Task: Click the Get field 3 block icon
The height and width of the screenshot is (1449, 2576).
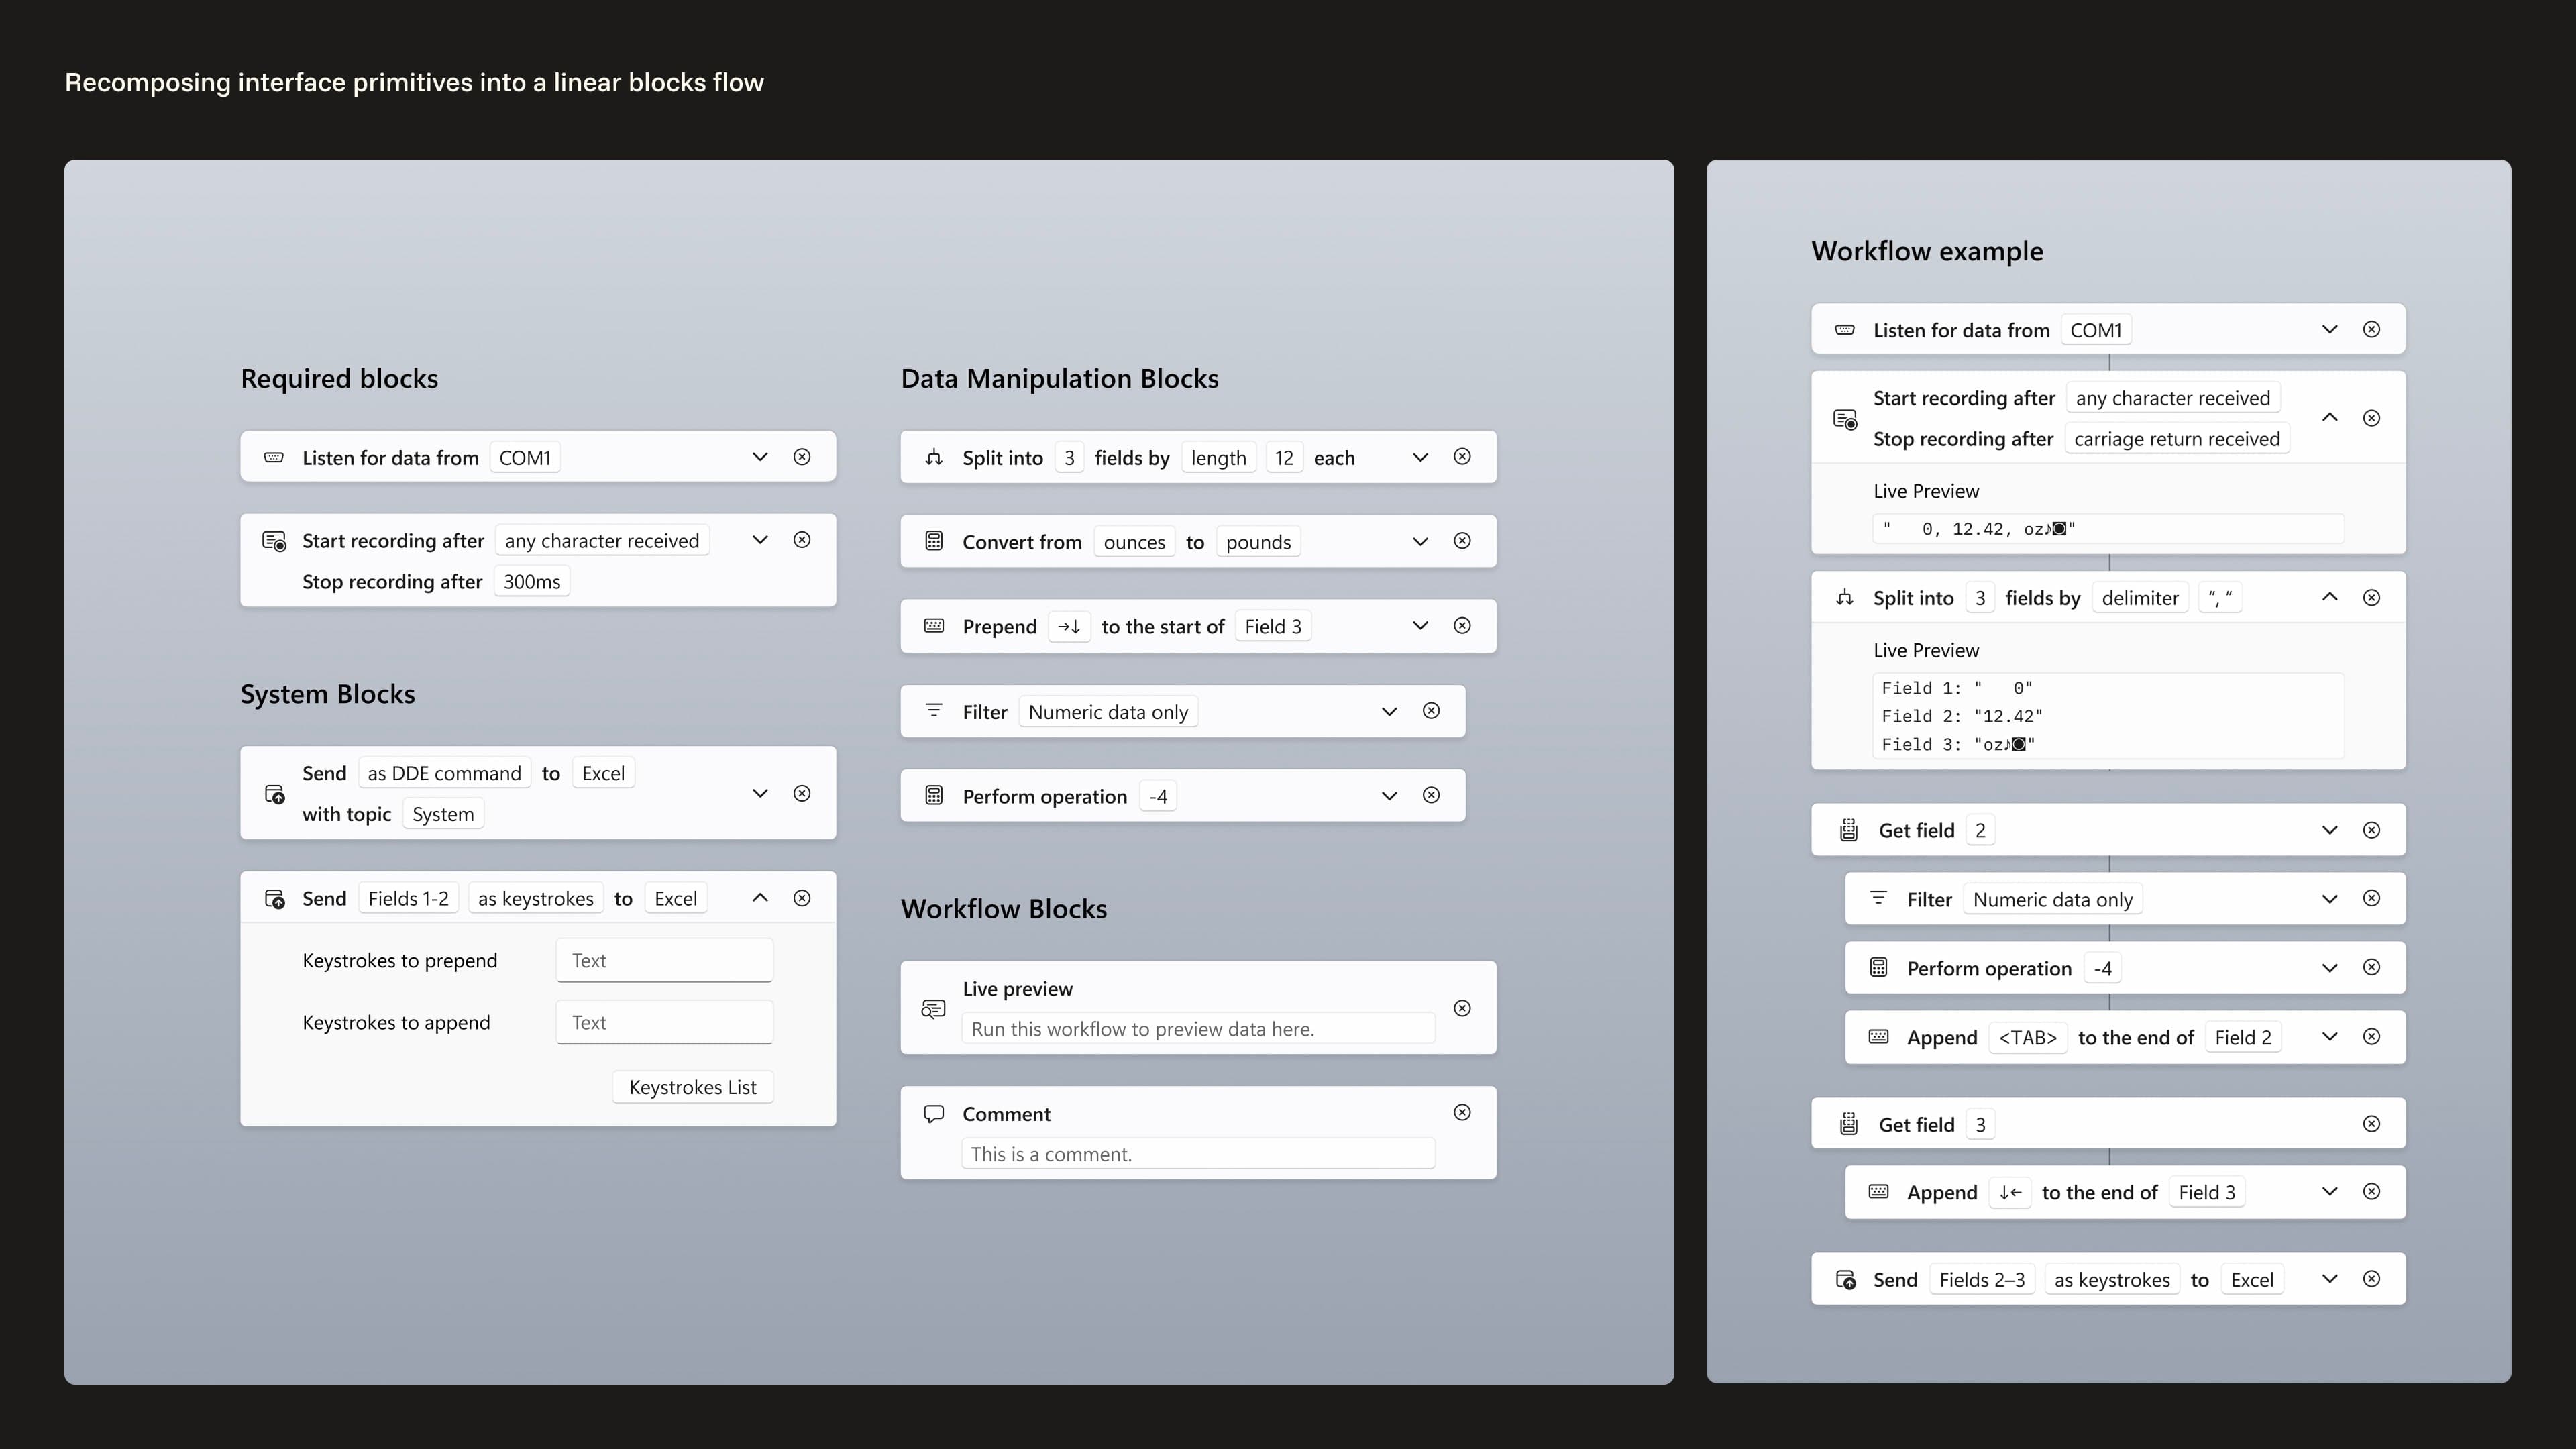Action: point(1849,1124)
